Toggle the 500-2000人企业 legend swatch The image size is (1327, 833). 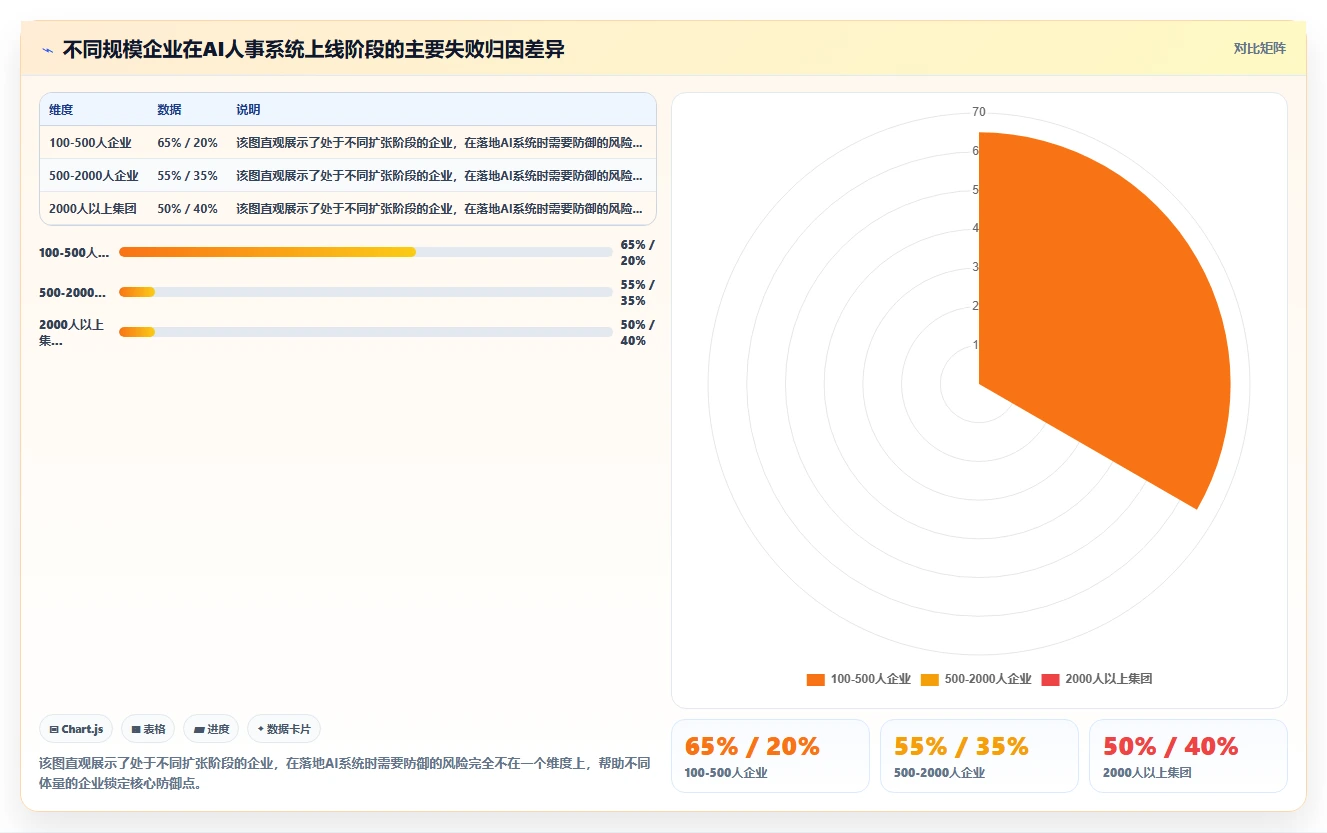[x=930, y=679]
